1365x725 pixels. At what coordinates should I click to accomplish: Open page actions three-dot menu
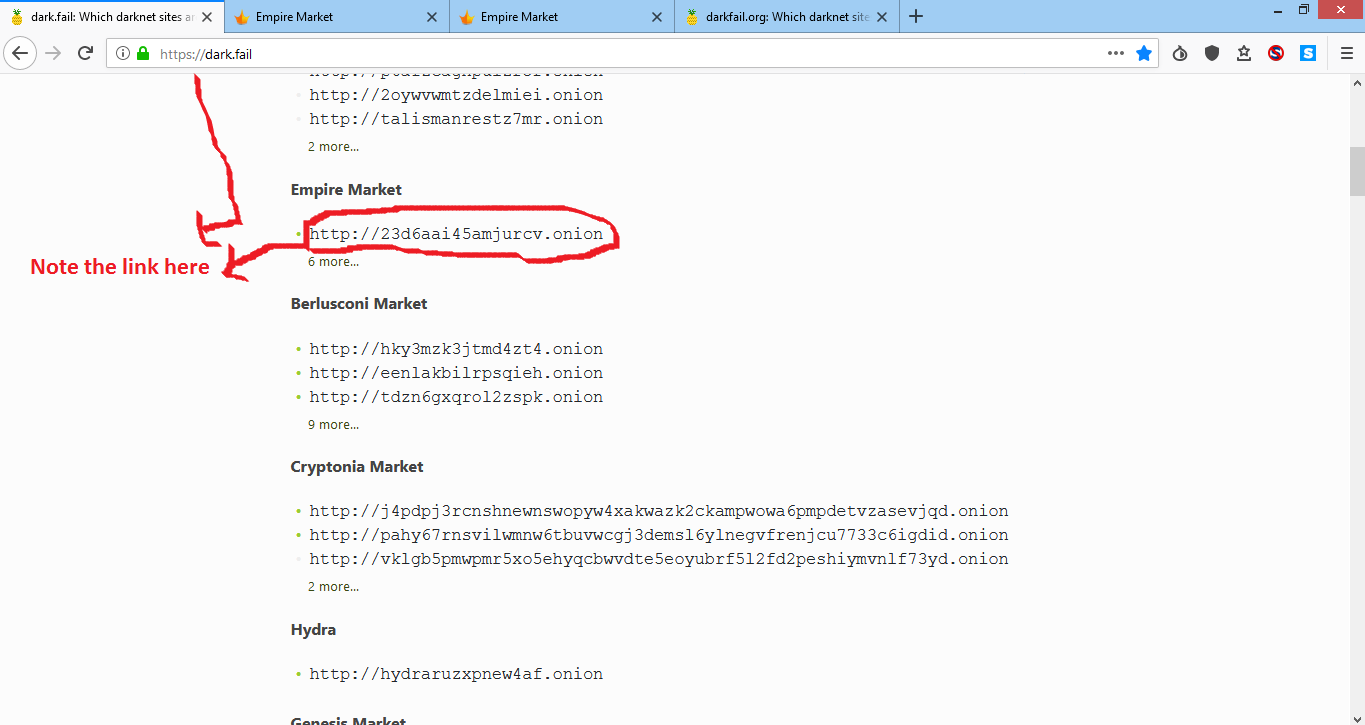pos(1116,54)
